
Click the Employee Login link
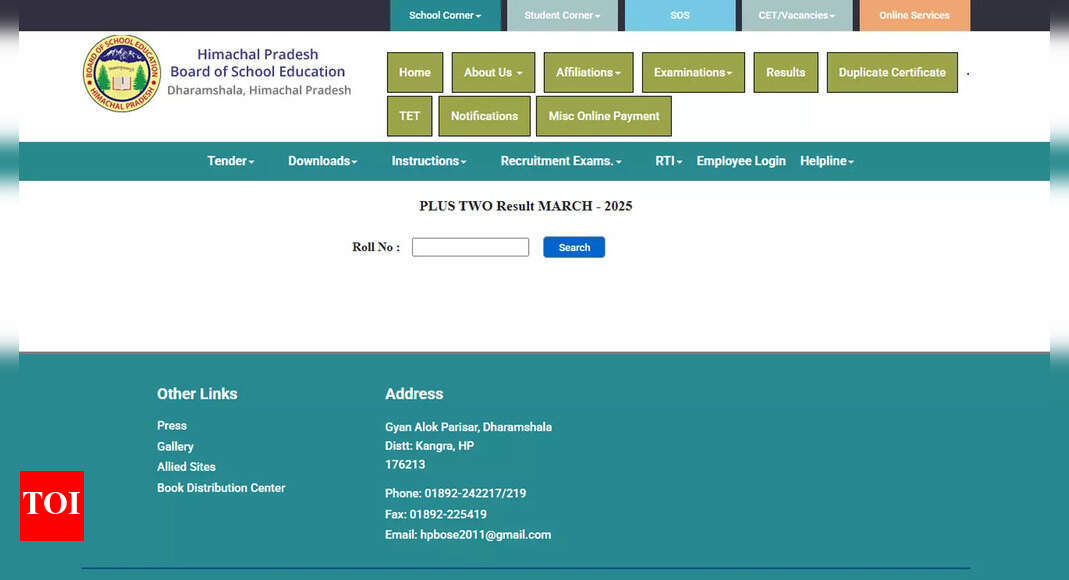(x=740, y=161)
